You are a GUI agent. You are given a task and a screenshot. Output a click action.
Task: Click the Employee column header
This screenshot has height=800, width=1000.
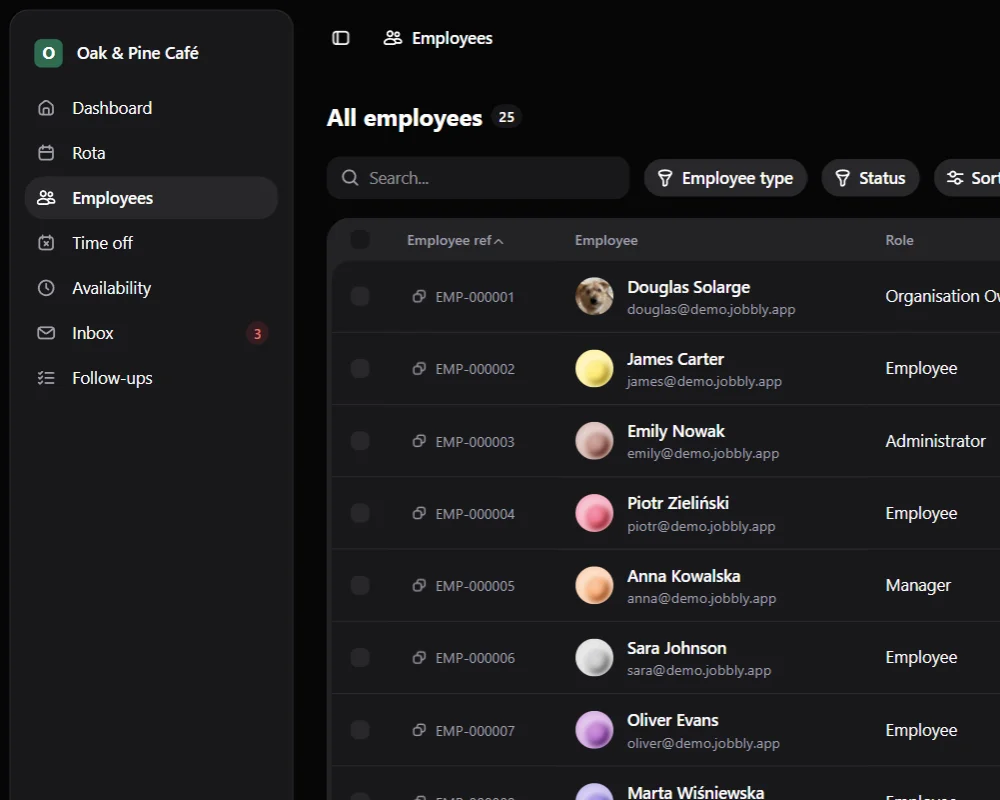[x=606, y=241]
